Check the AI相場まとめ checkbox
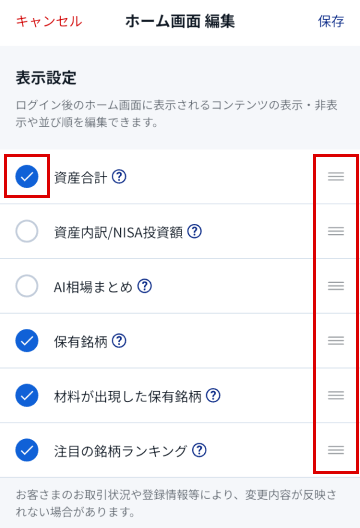Image resolution: width=360 pixels, height=528 pixels. click(x=27, y=286)
